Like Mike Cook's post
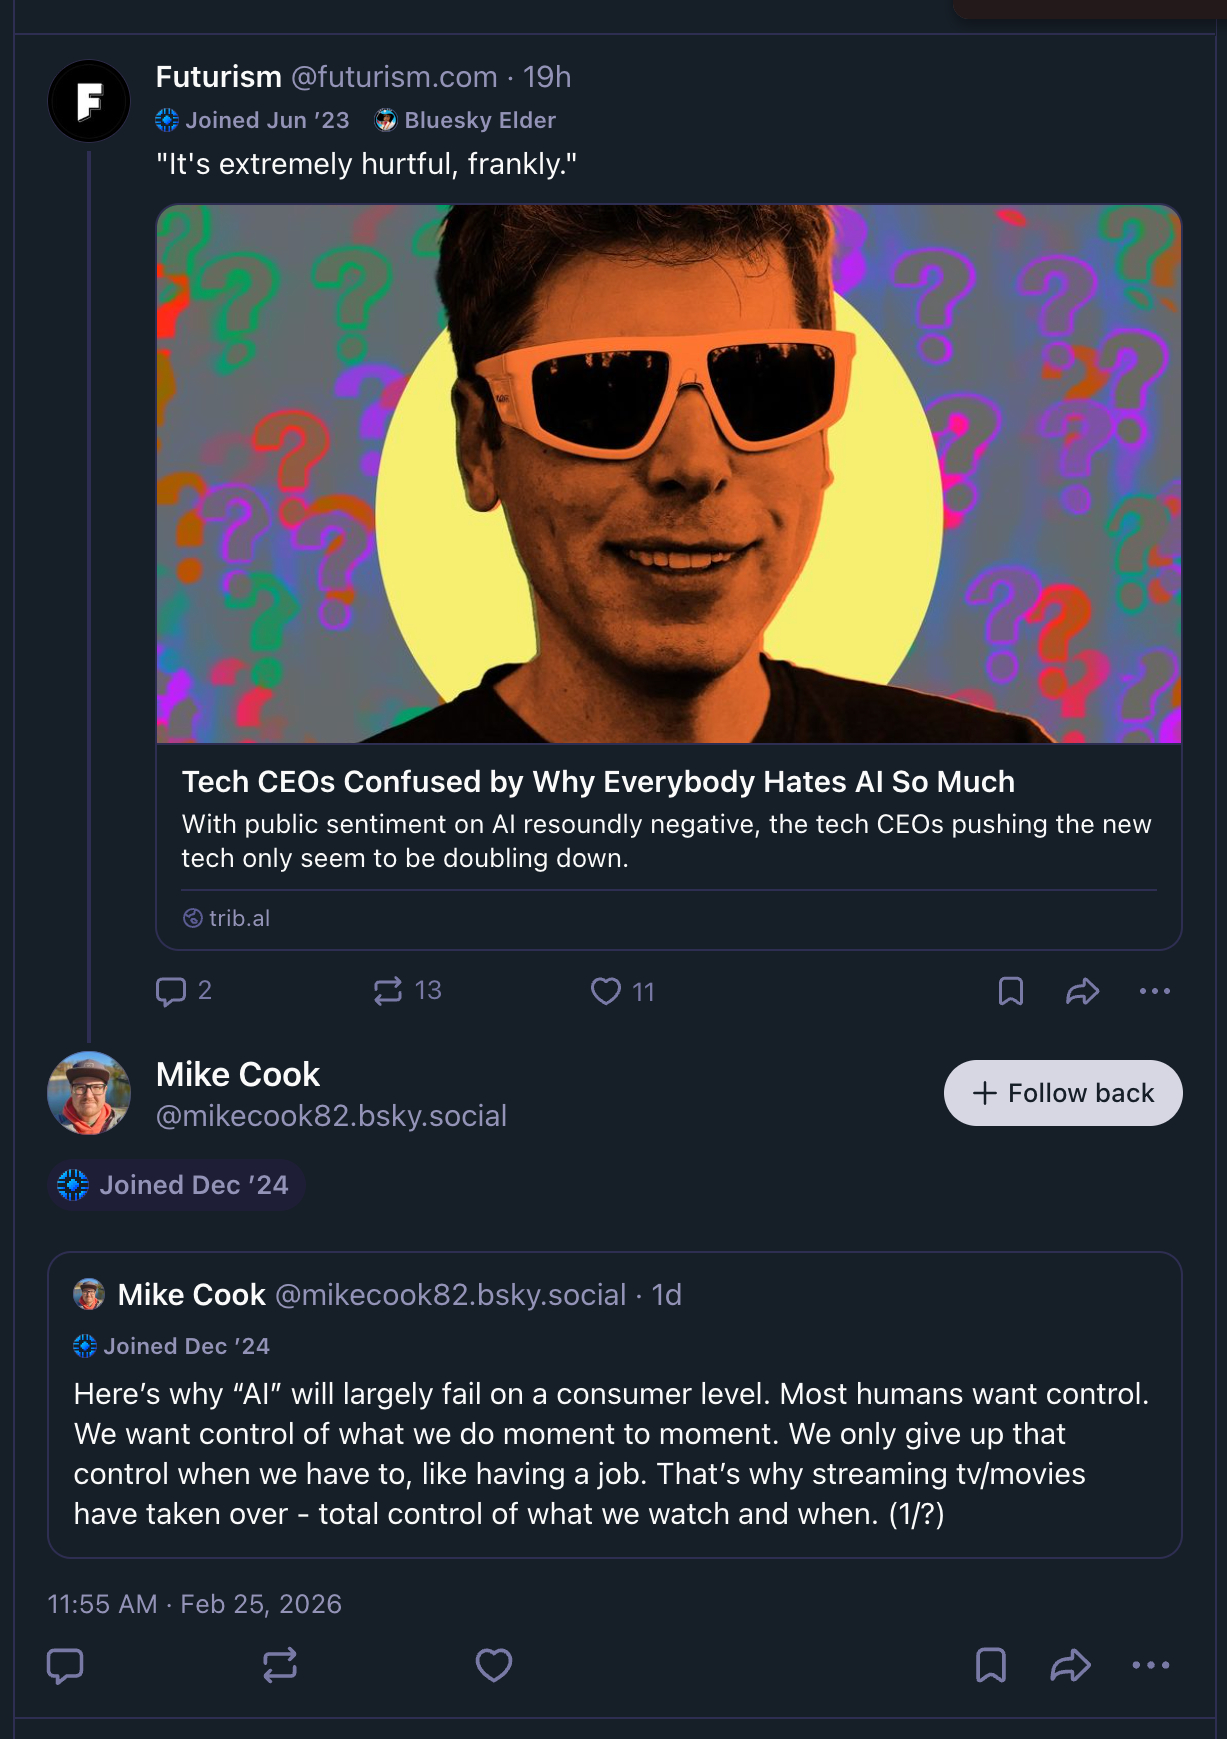Screen dimensions: 1227x1739 click(494, 1665)
